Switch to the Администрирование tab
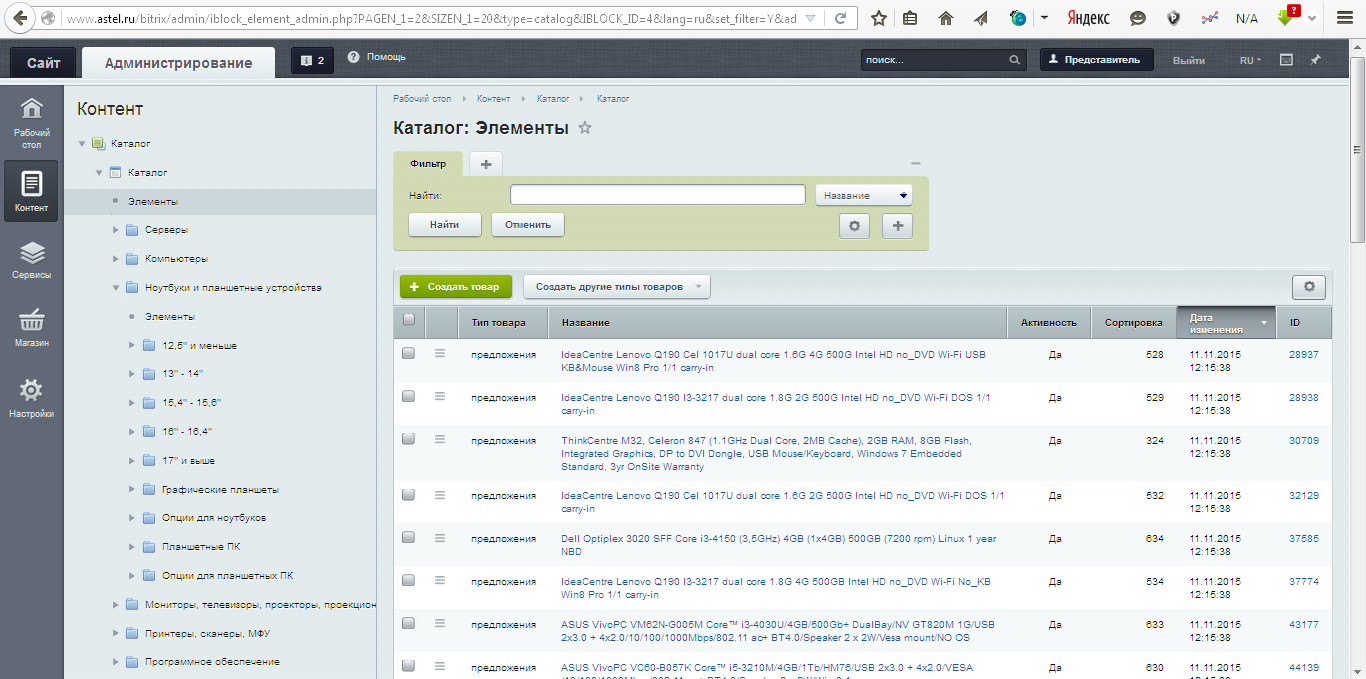1366x679 pixels. tap(179, 62)
